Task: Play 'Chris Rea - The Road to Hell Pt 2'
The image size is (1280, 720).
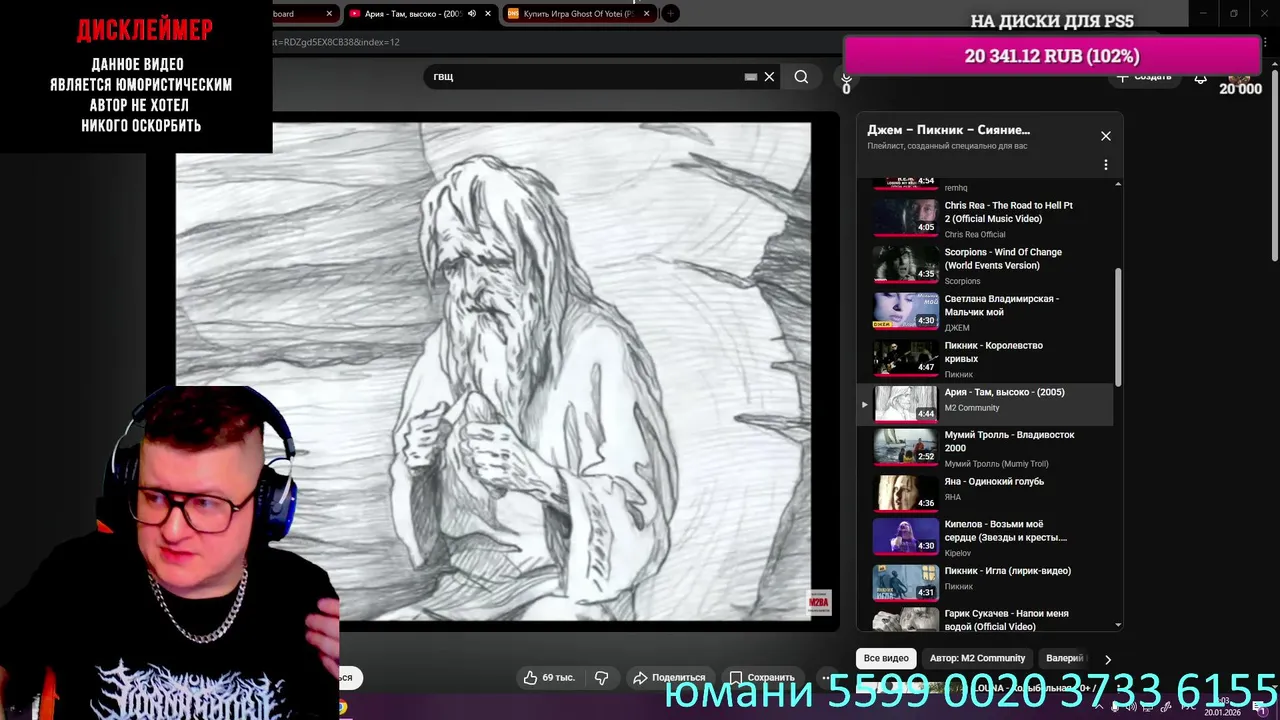Action: tap(1008, 212)
